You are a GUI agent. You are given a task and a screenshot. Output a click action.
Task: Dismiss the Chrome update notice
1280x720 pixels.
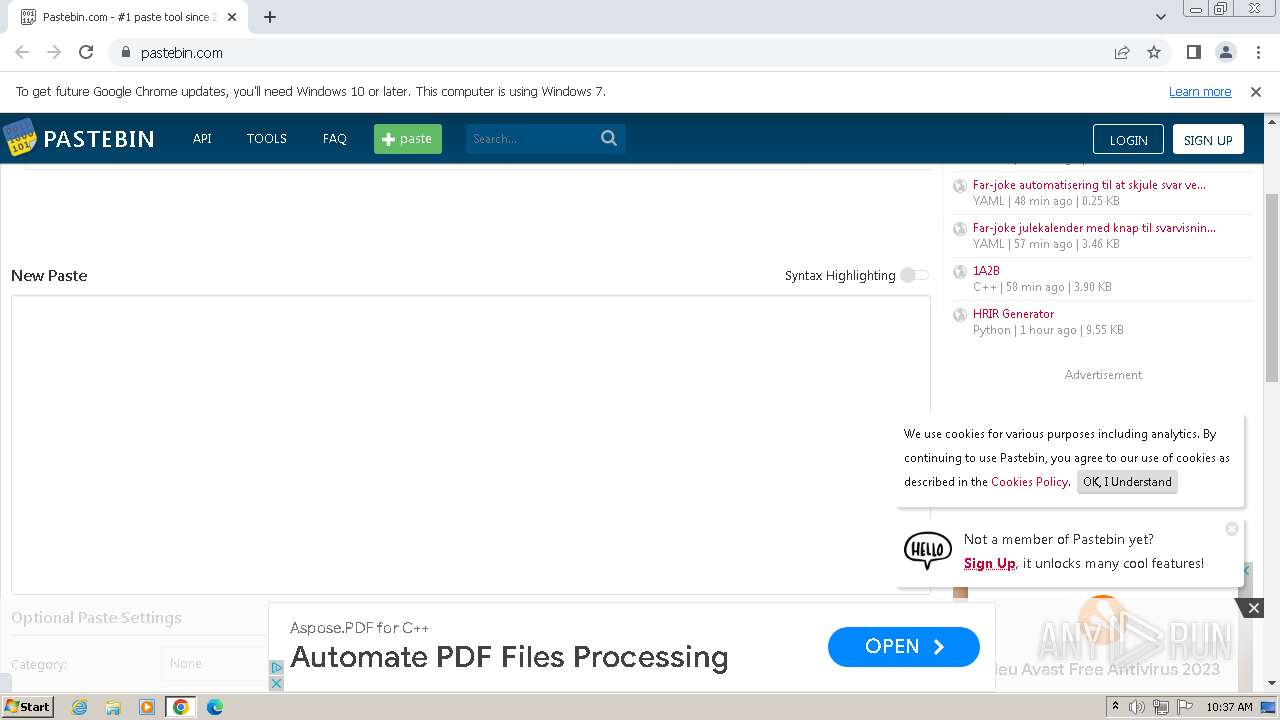pos(1256,91)
